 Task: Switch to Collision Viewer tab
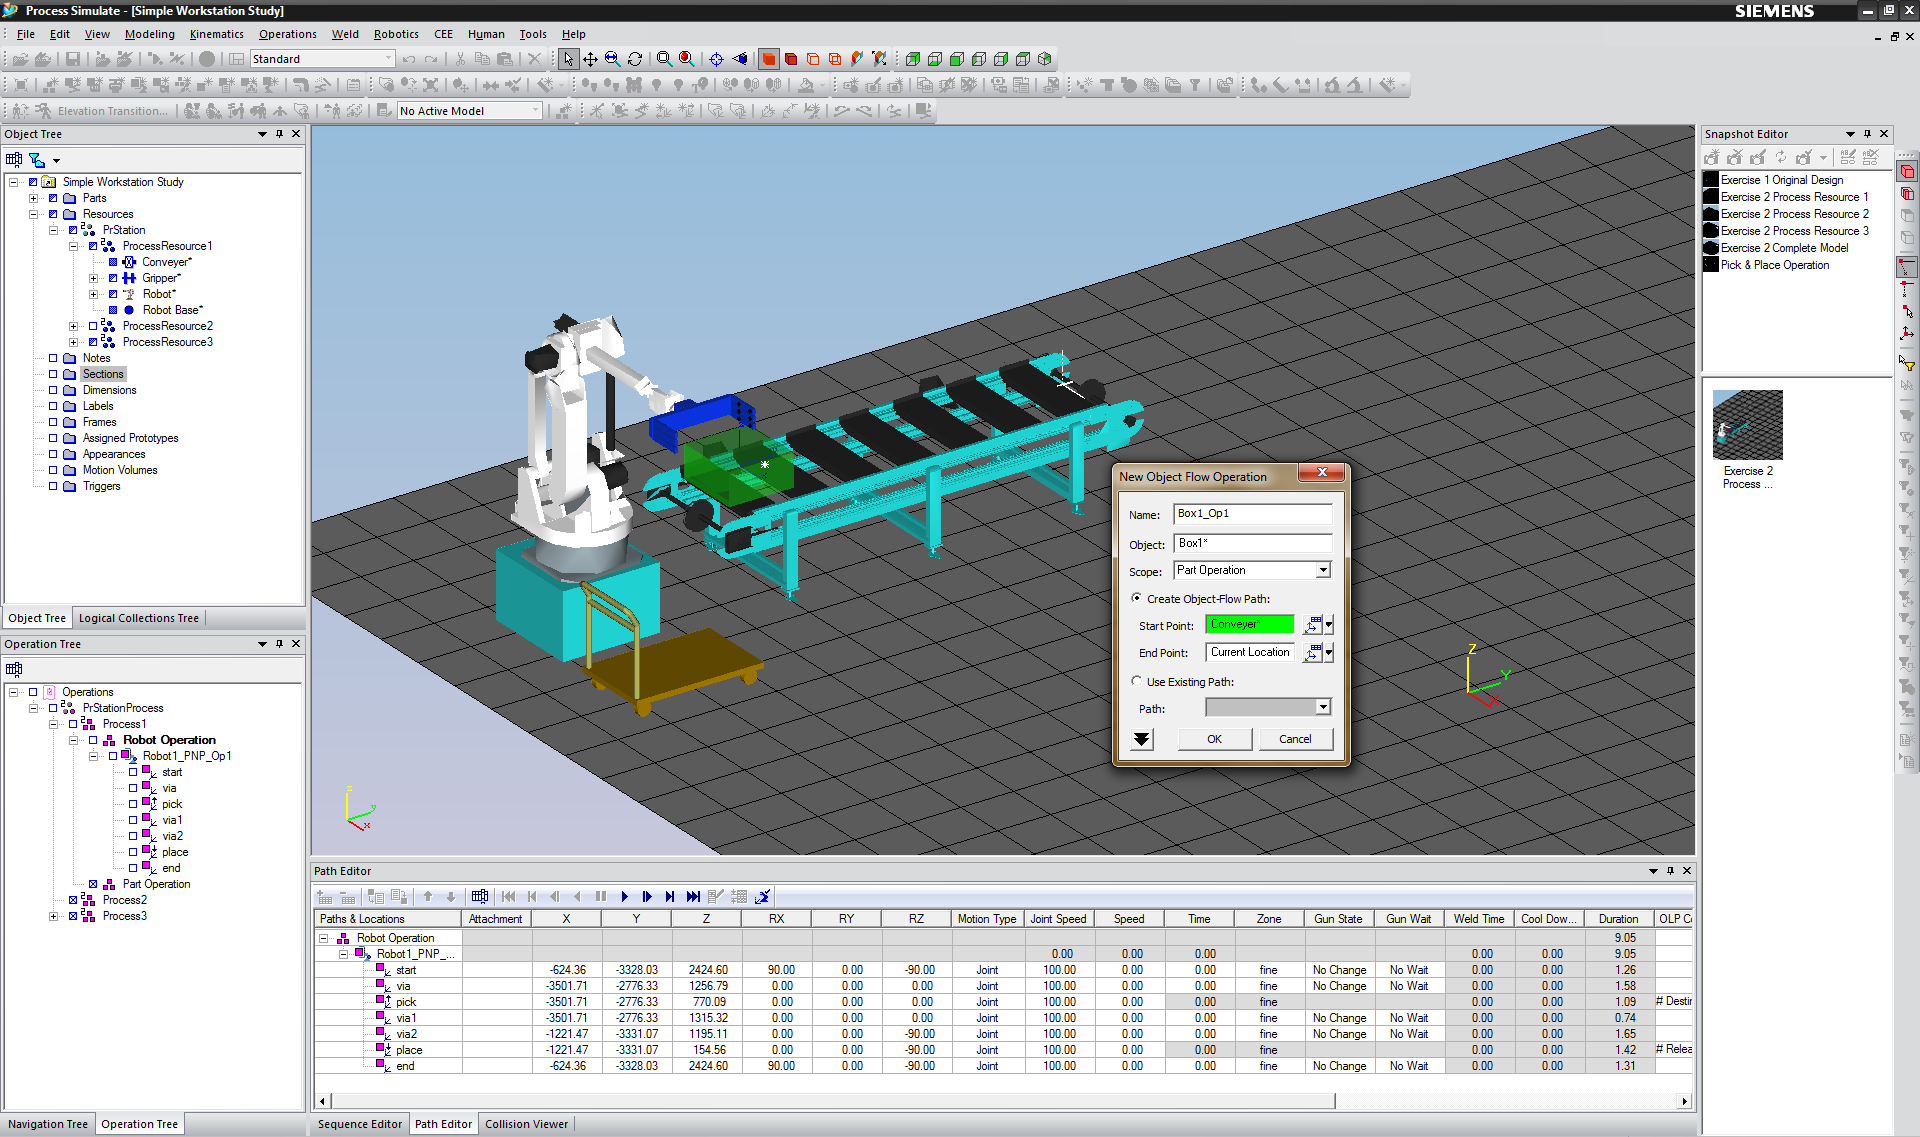coord(527,1124)
